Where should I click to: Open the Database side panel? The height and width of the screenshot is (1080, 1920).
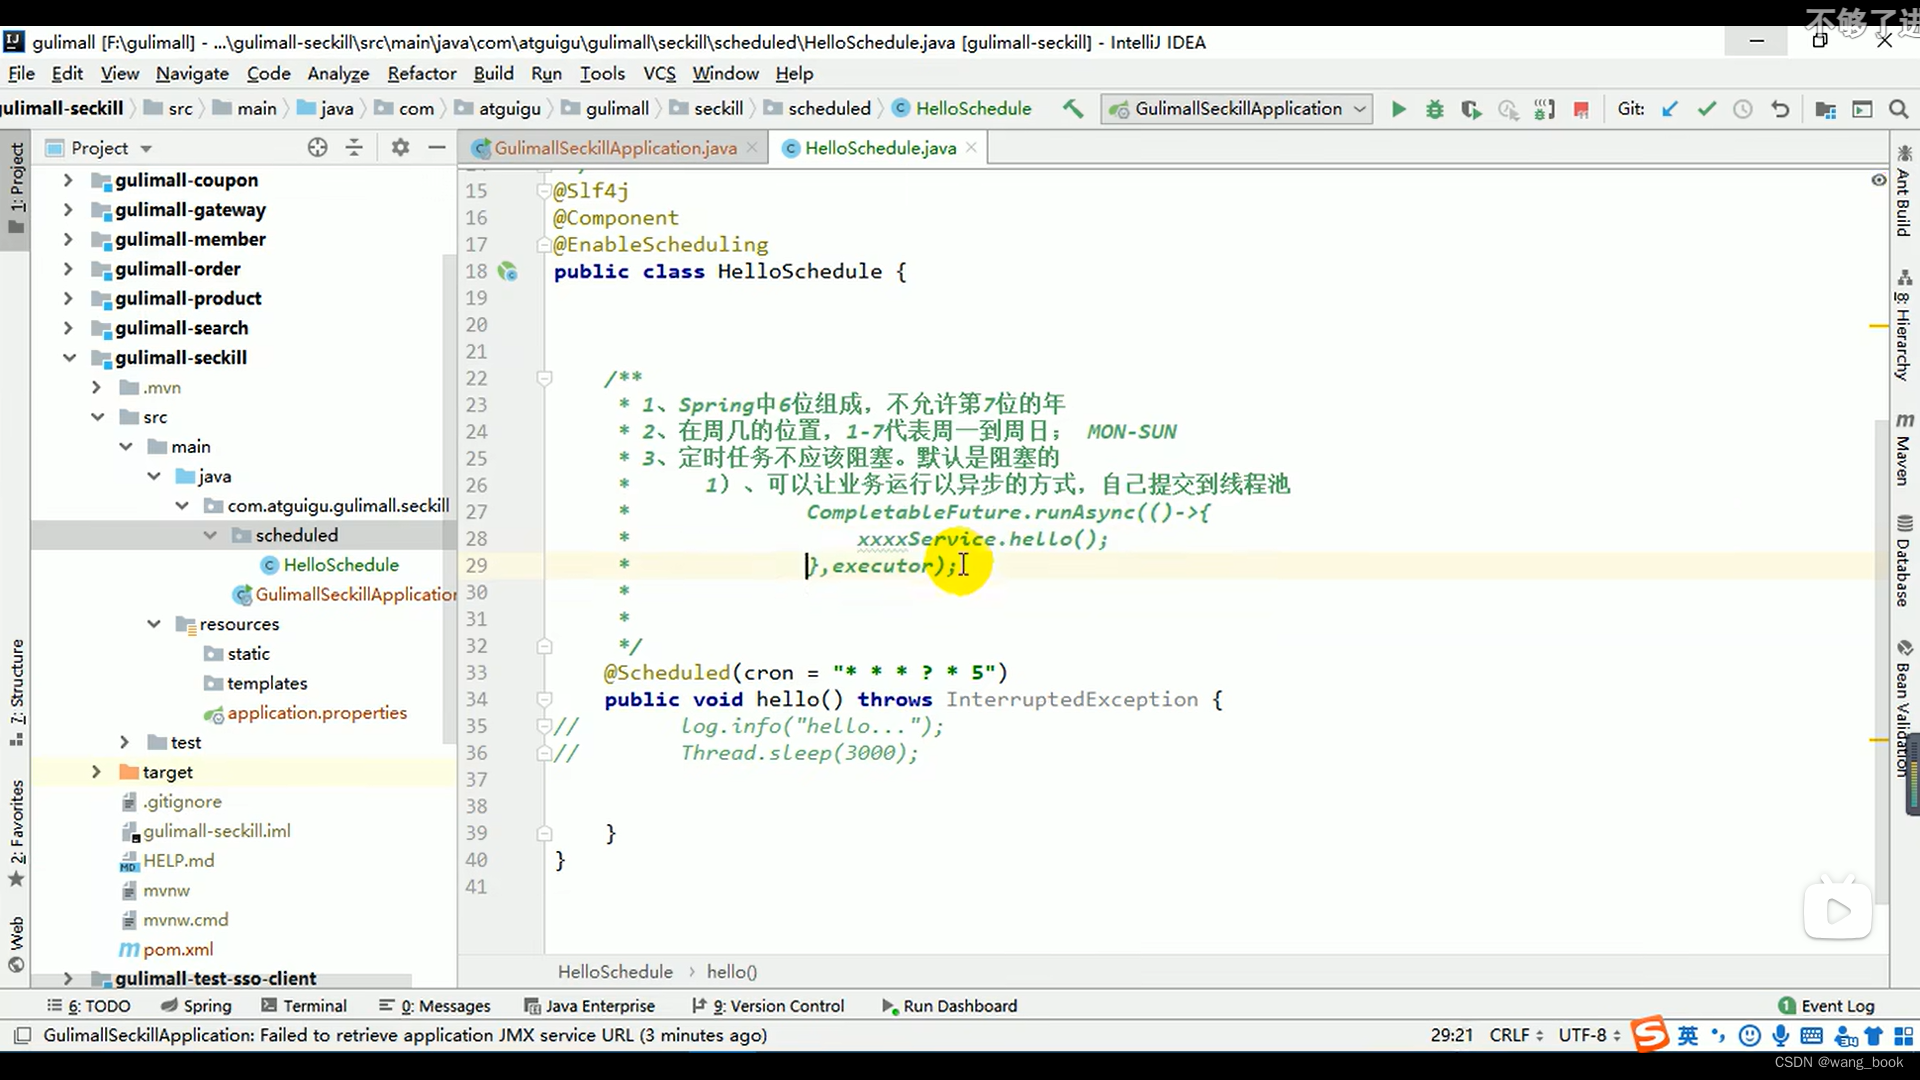(x=1903, y=560)
